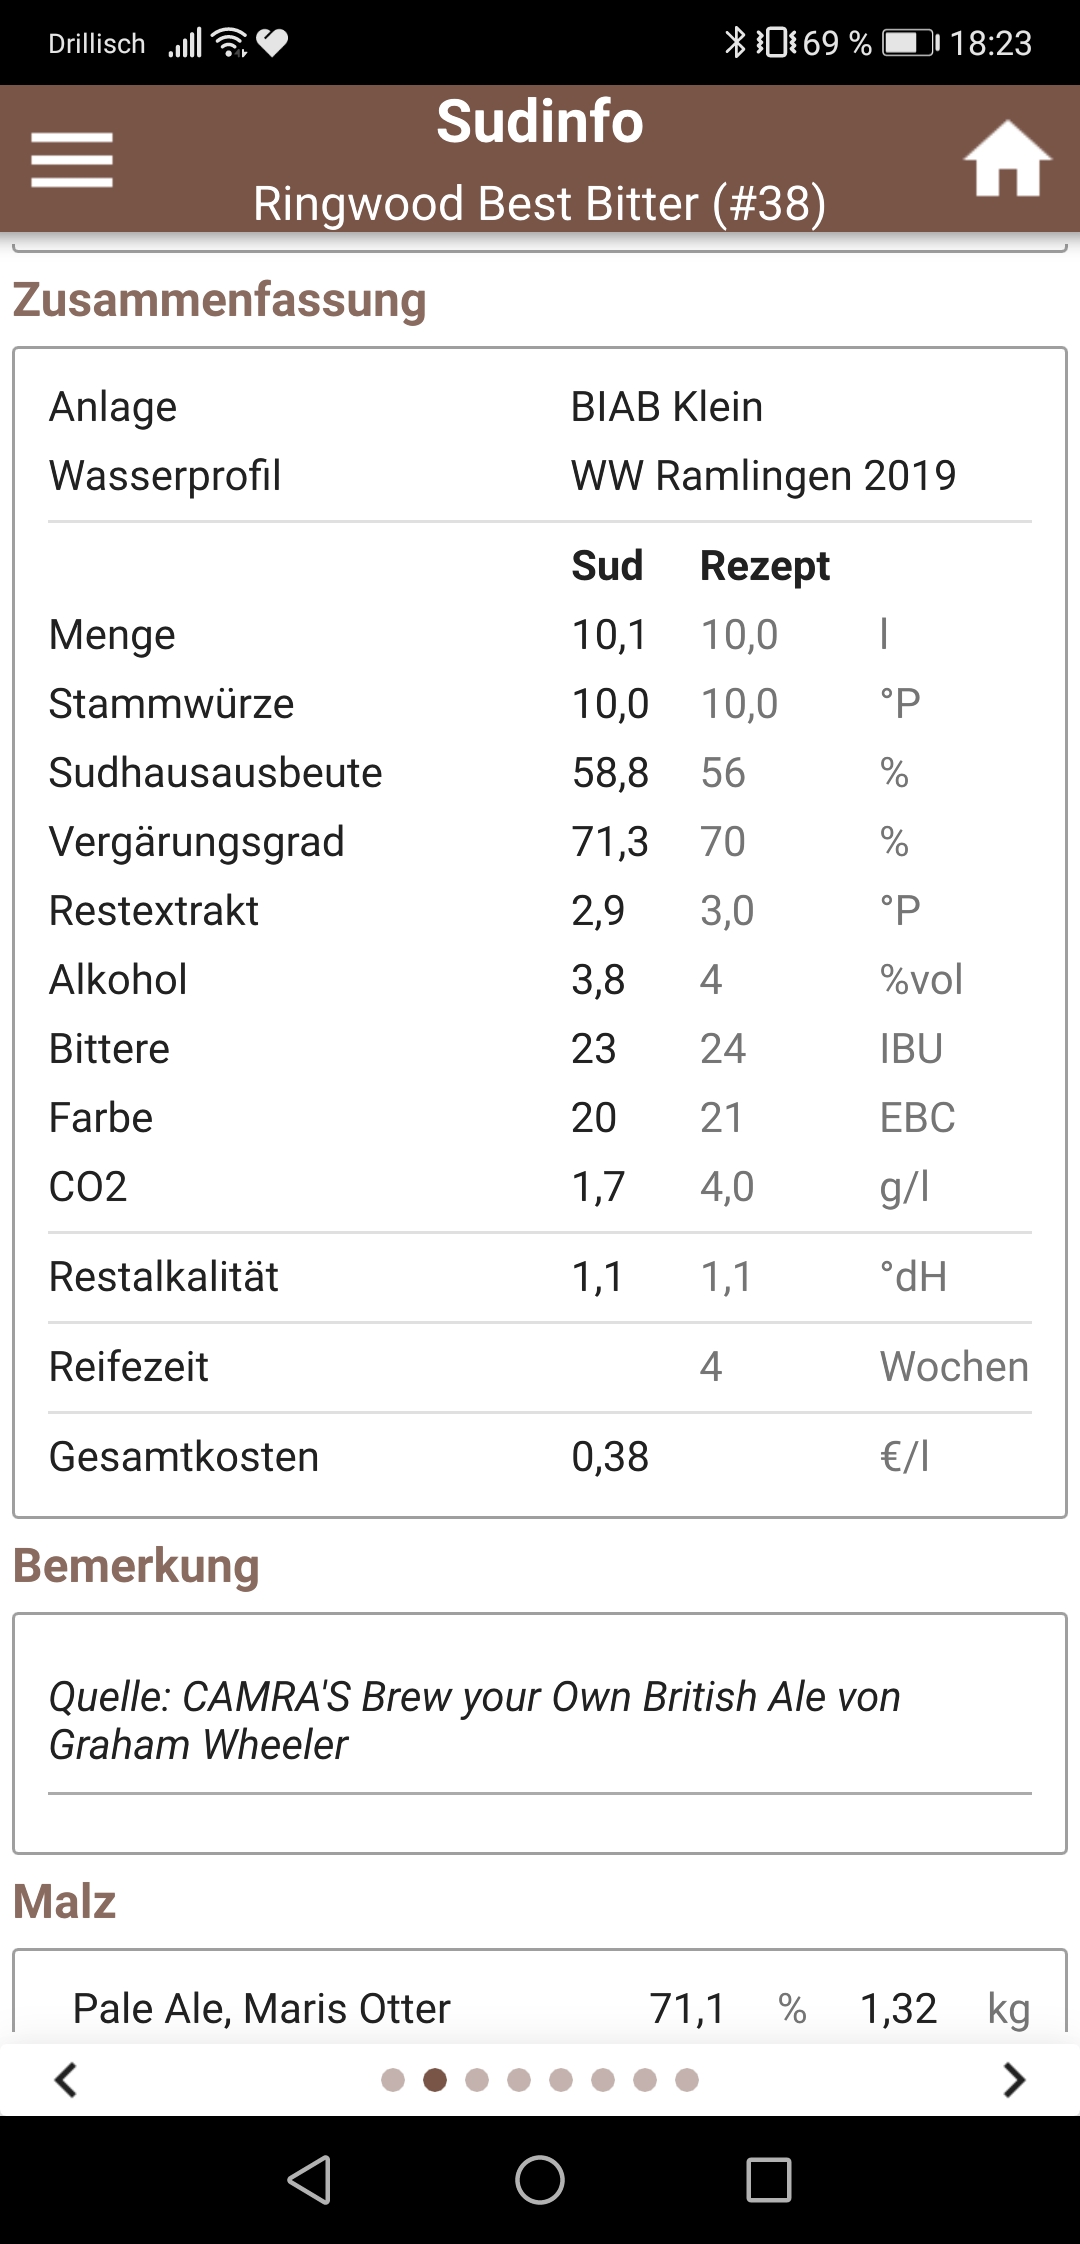The height and width of the screenshot is (2244, 1080).
Task: Tap the home icon in header
Action: [x=1007, y=160]
